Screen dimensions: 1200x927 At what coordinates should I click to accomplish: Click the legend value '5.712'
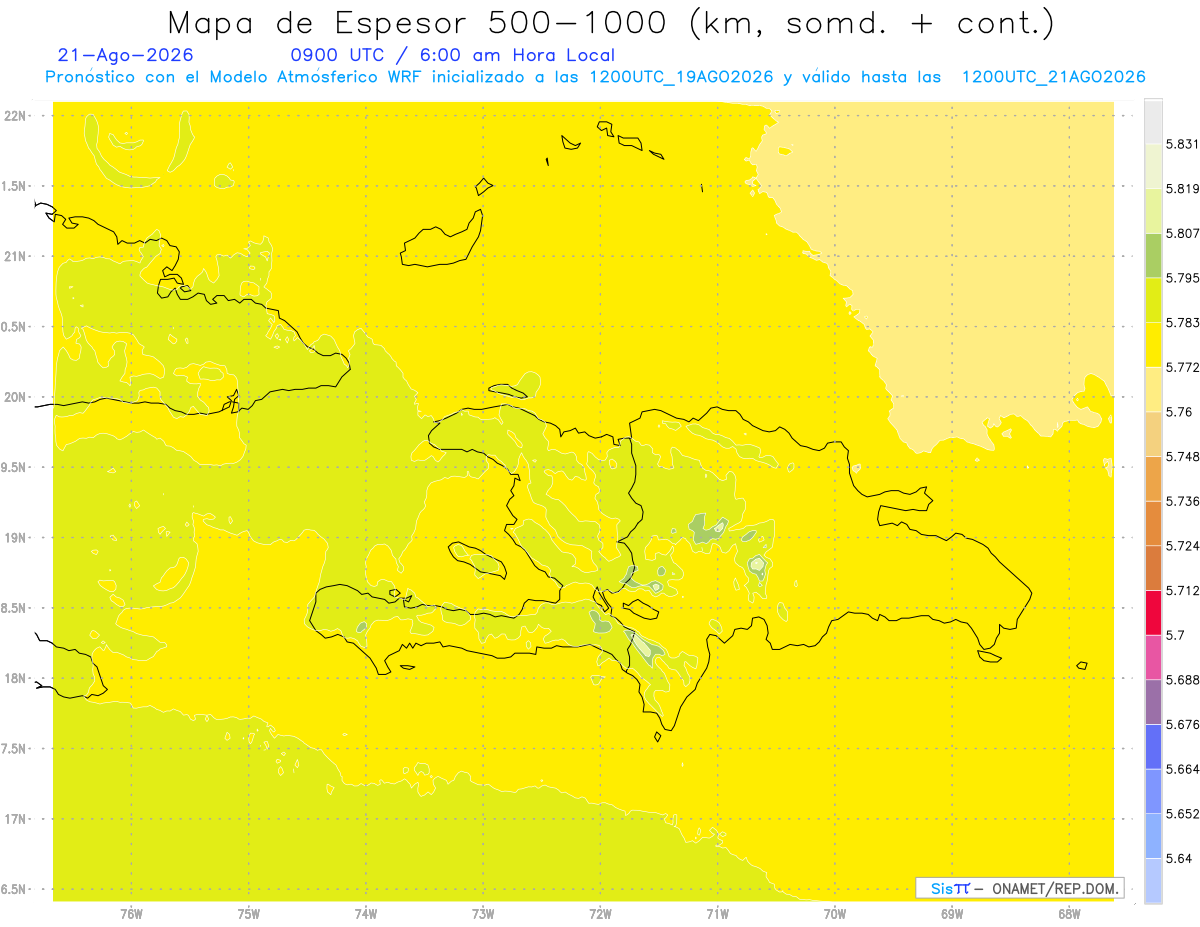(x=1182, y=590)
